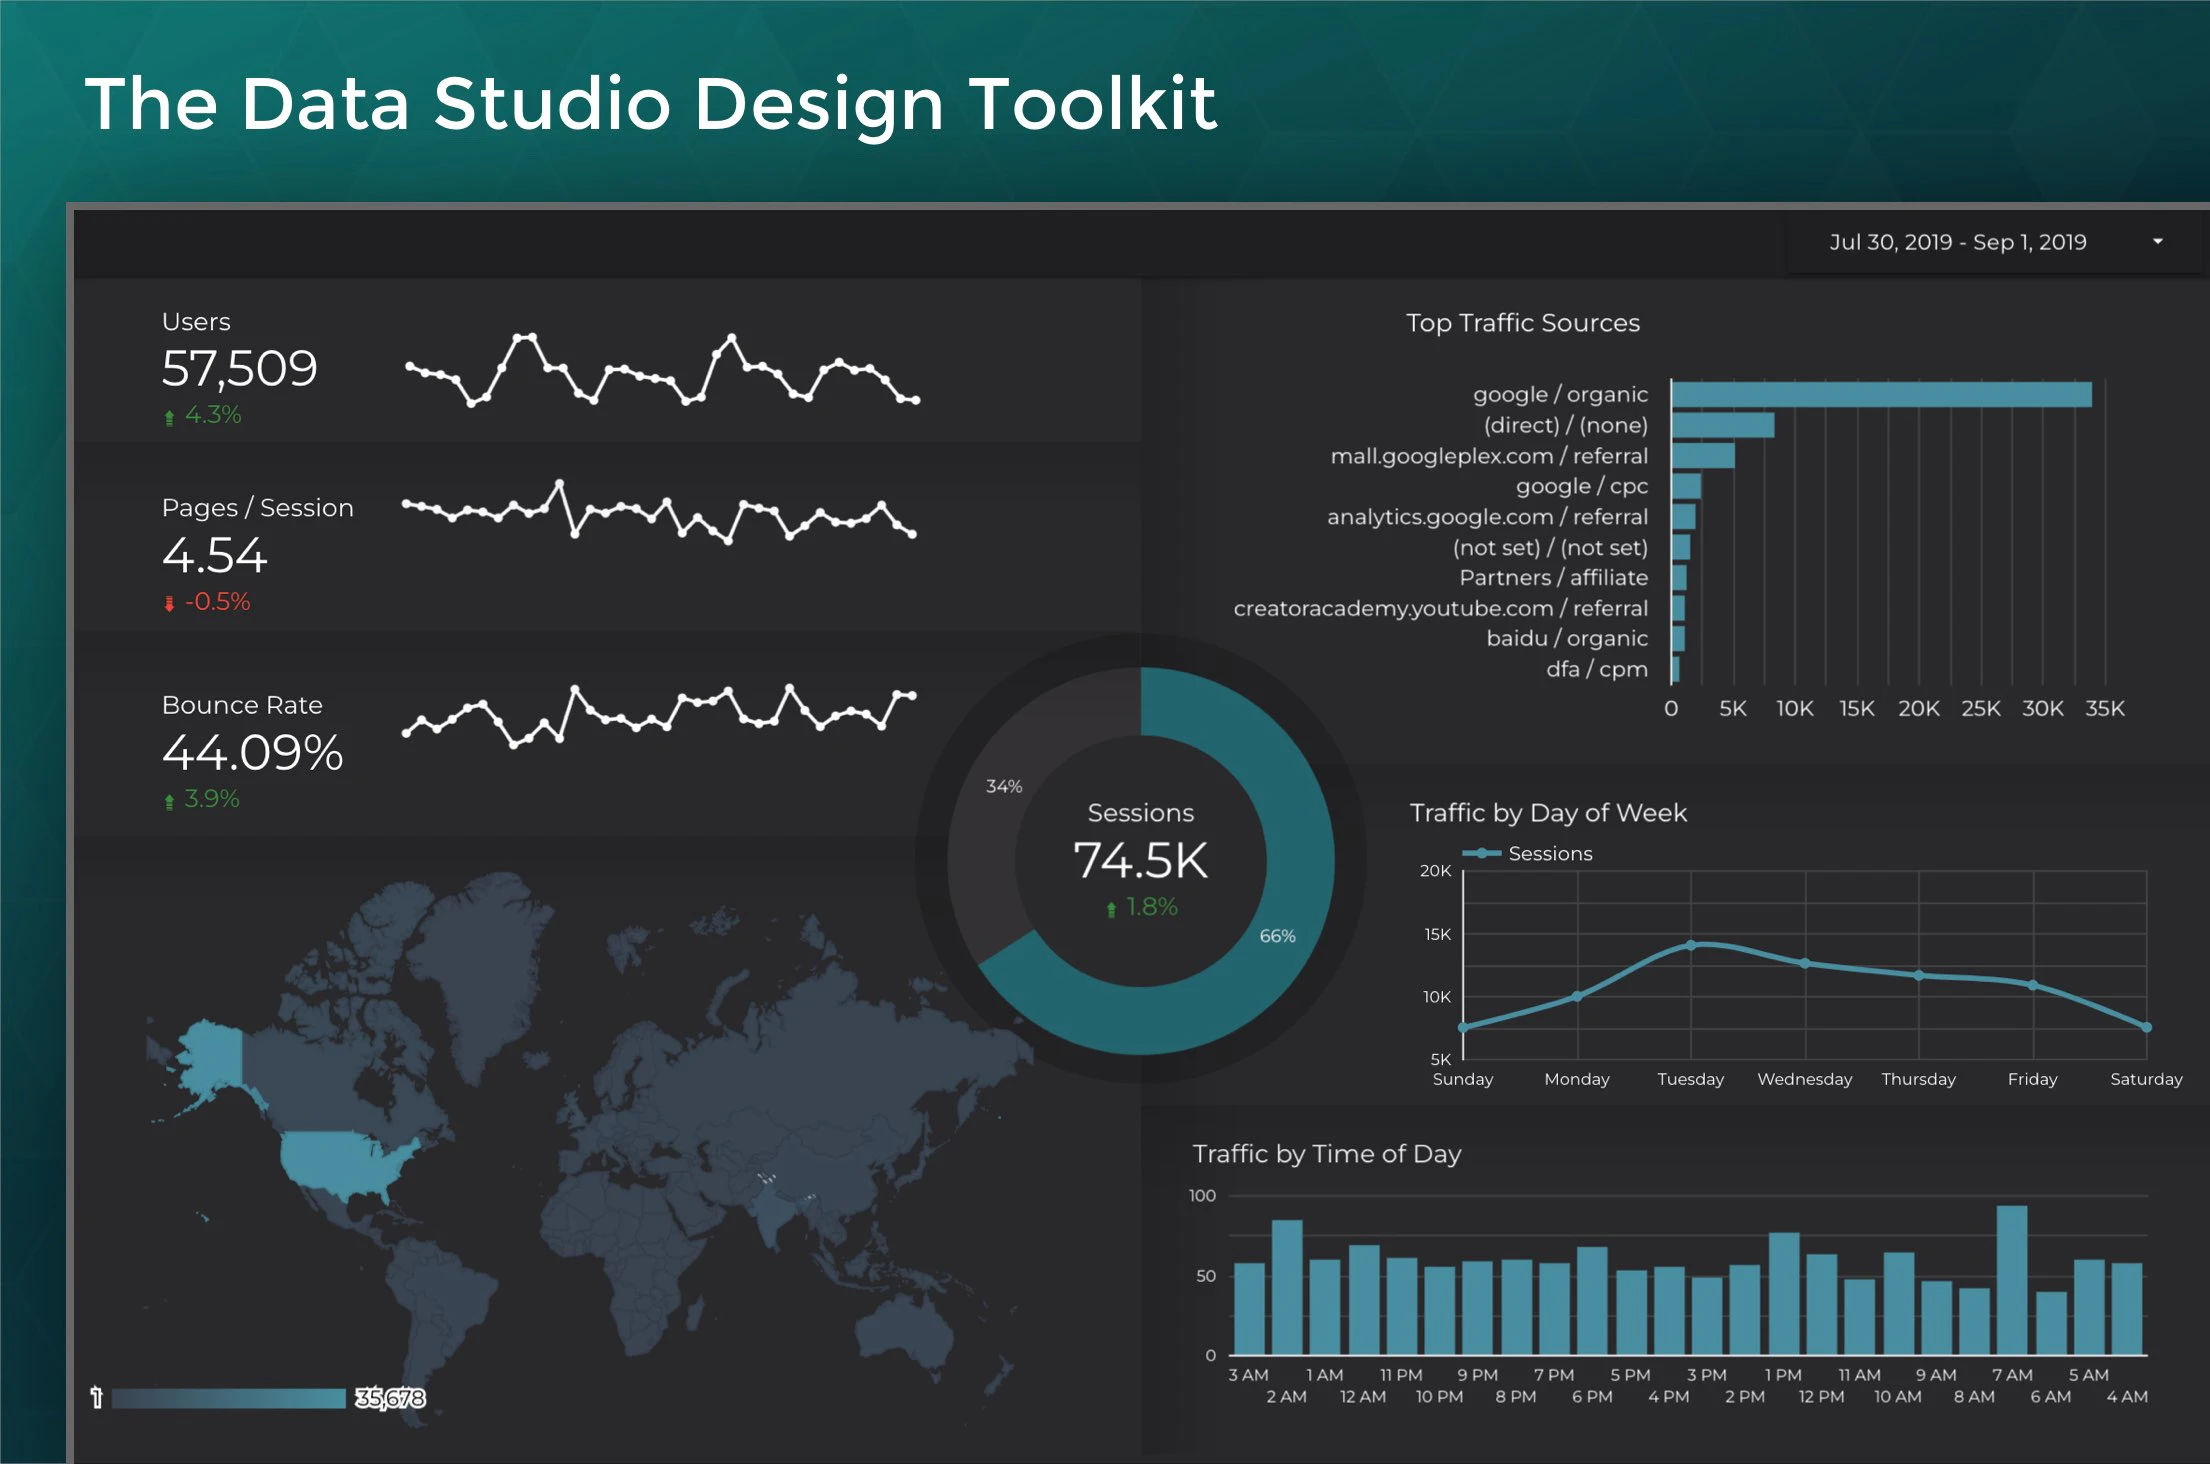
Task: Select the Top Traffic Sources section header
Action: coord(1523,322)
